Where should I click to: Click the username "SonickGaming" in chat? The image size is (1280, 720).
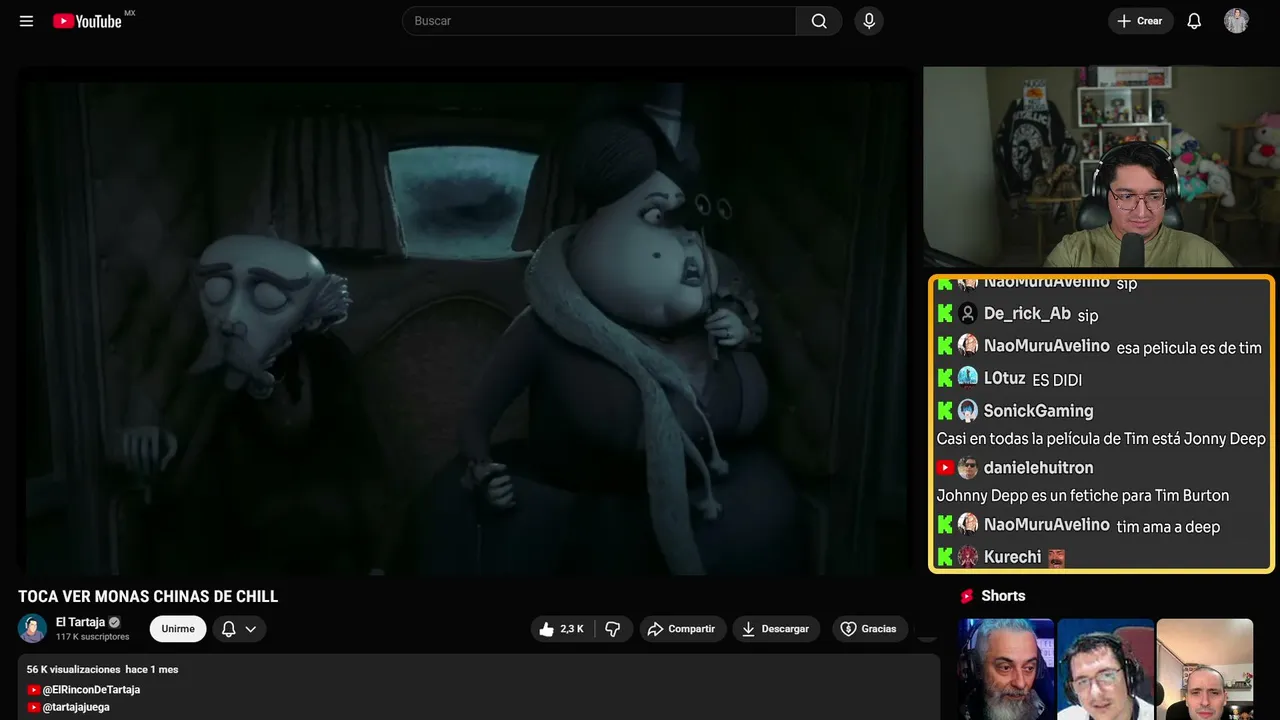tap(1038, 410)
